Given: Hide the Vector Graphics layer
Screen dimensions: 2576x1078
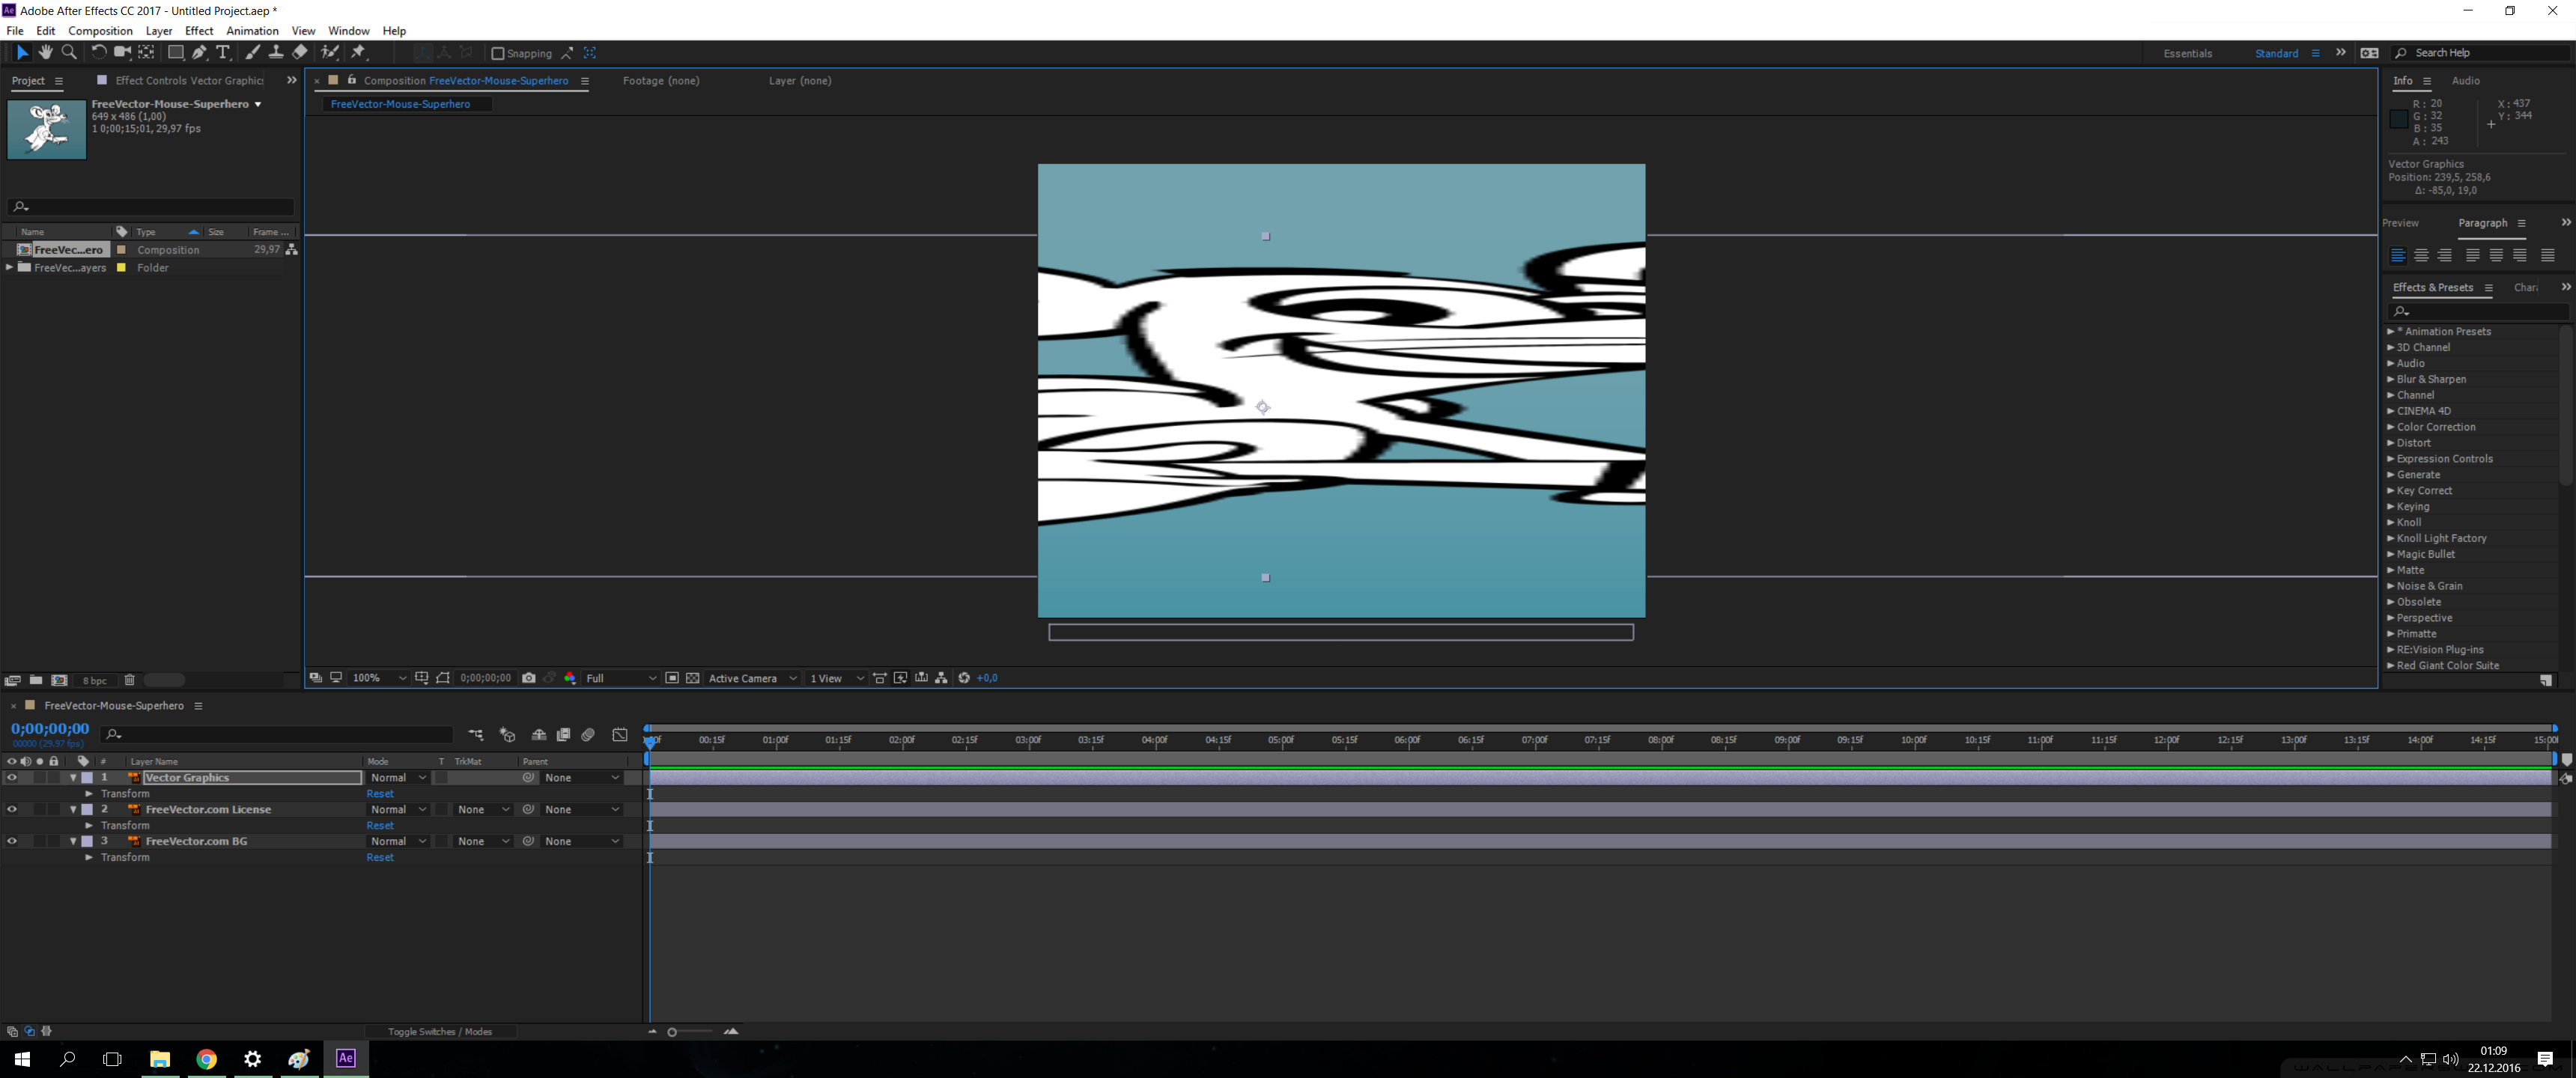Looking at the screenshot, I should pos(12,777).
